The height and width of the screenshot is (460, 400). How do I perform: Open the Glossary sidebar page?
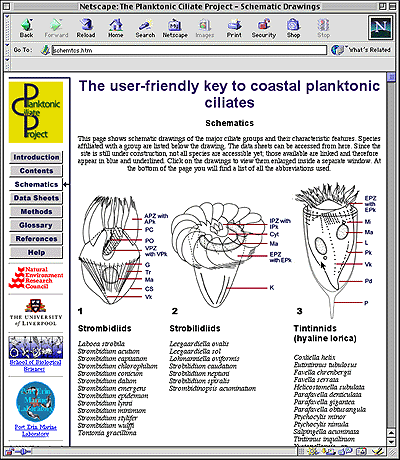click(x=36, y=225)
